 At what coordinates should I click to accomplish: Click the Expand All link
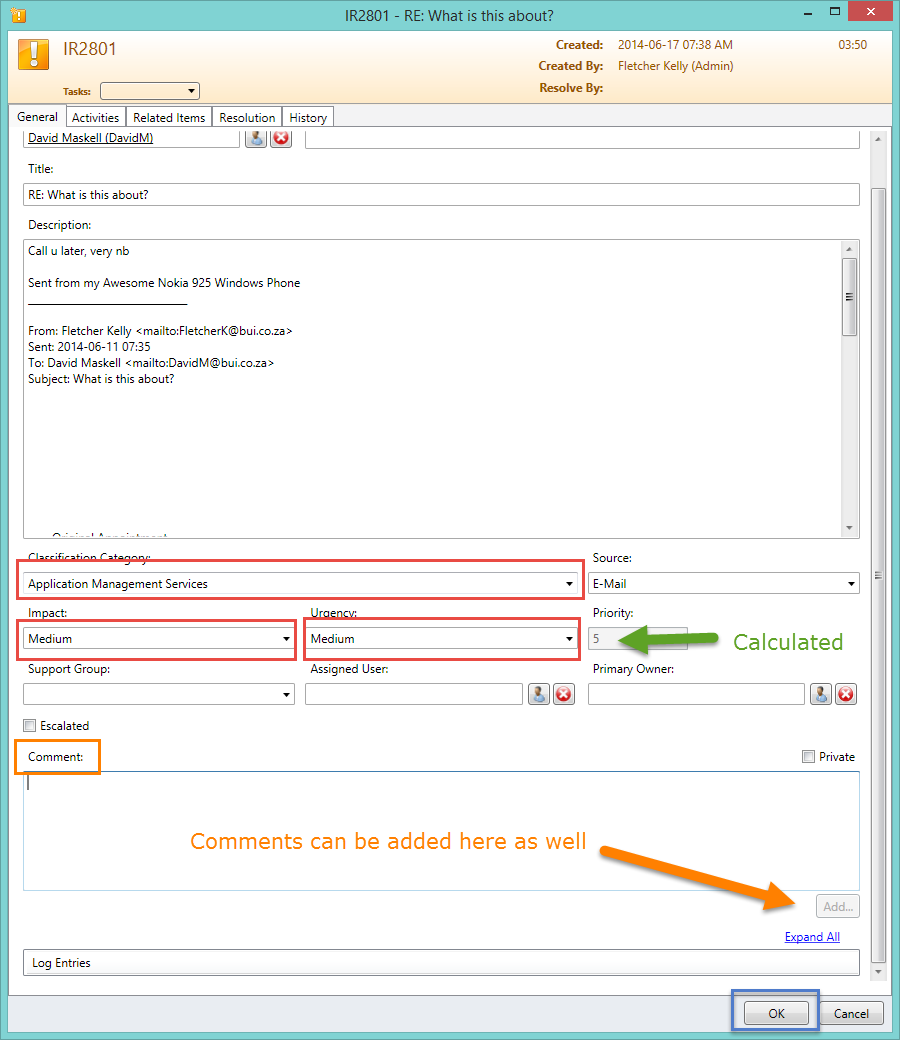(x=812, y=937)
